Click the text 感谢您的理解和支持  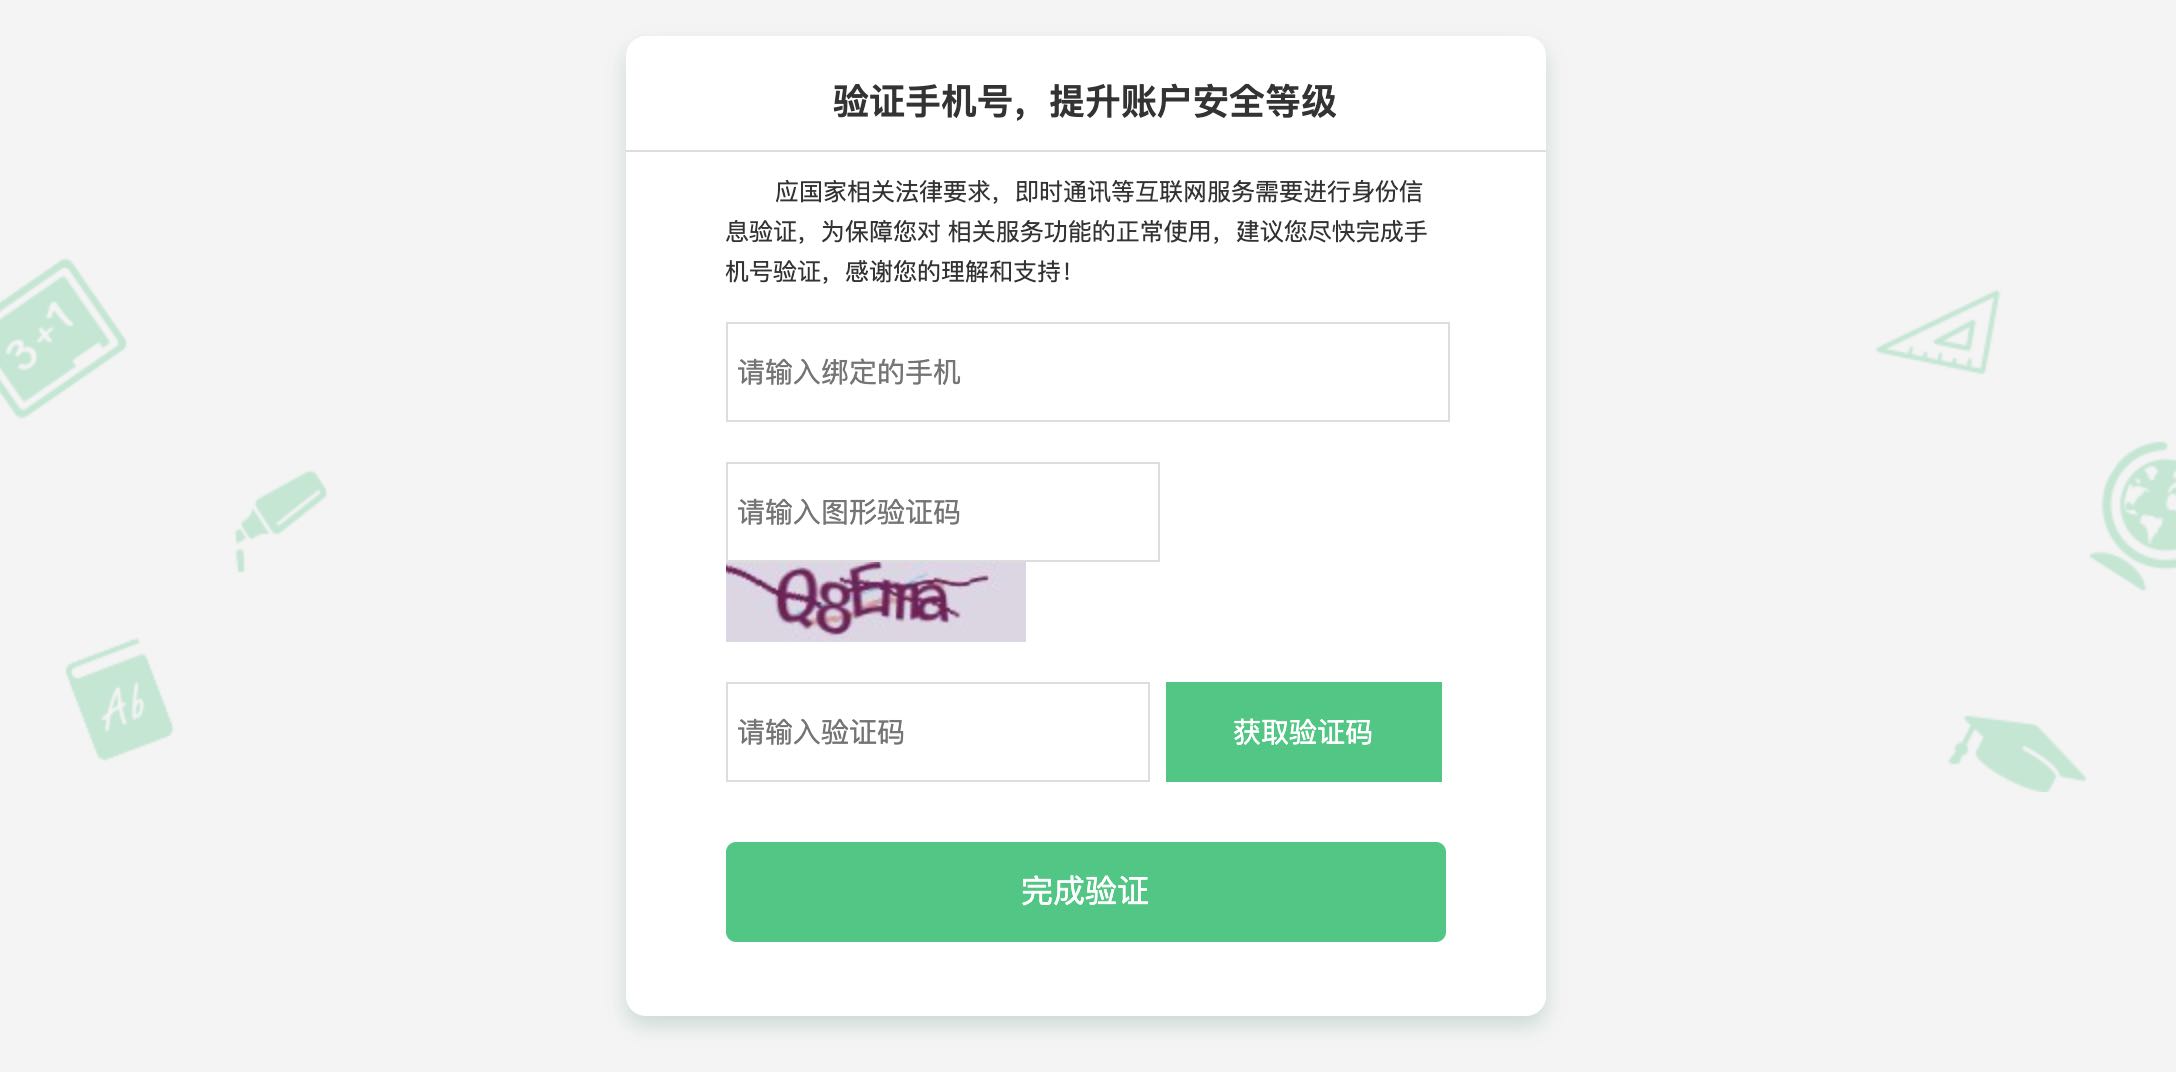952,271
